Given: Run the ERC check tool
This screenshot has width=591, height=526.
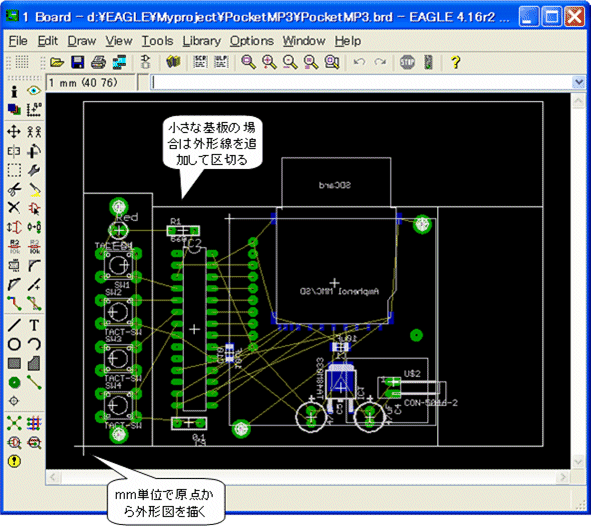Looking at the screenshot, I should 14,442.
